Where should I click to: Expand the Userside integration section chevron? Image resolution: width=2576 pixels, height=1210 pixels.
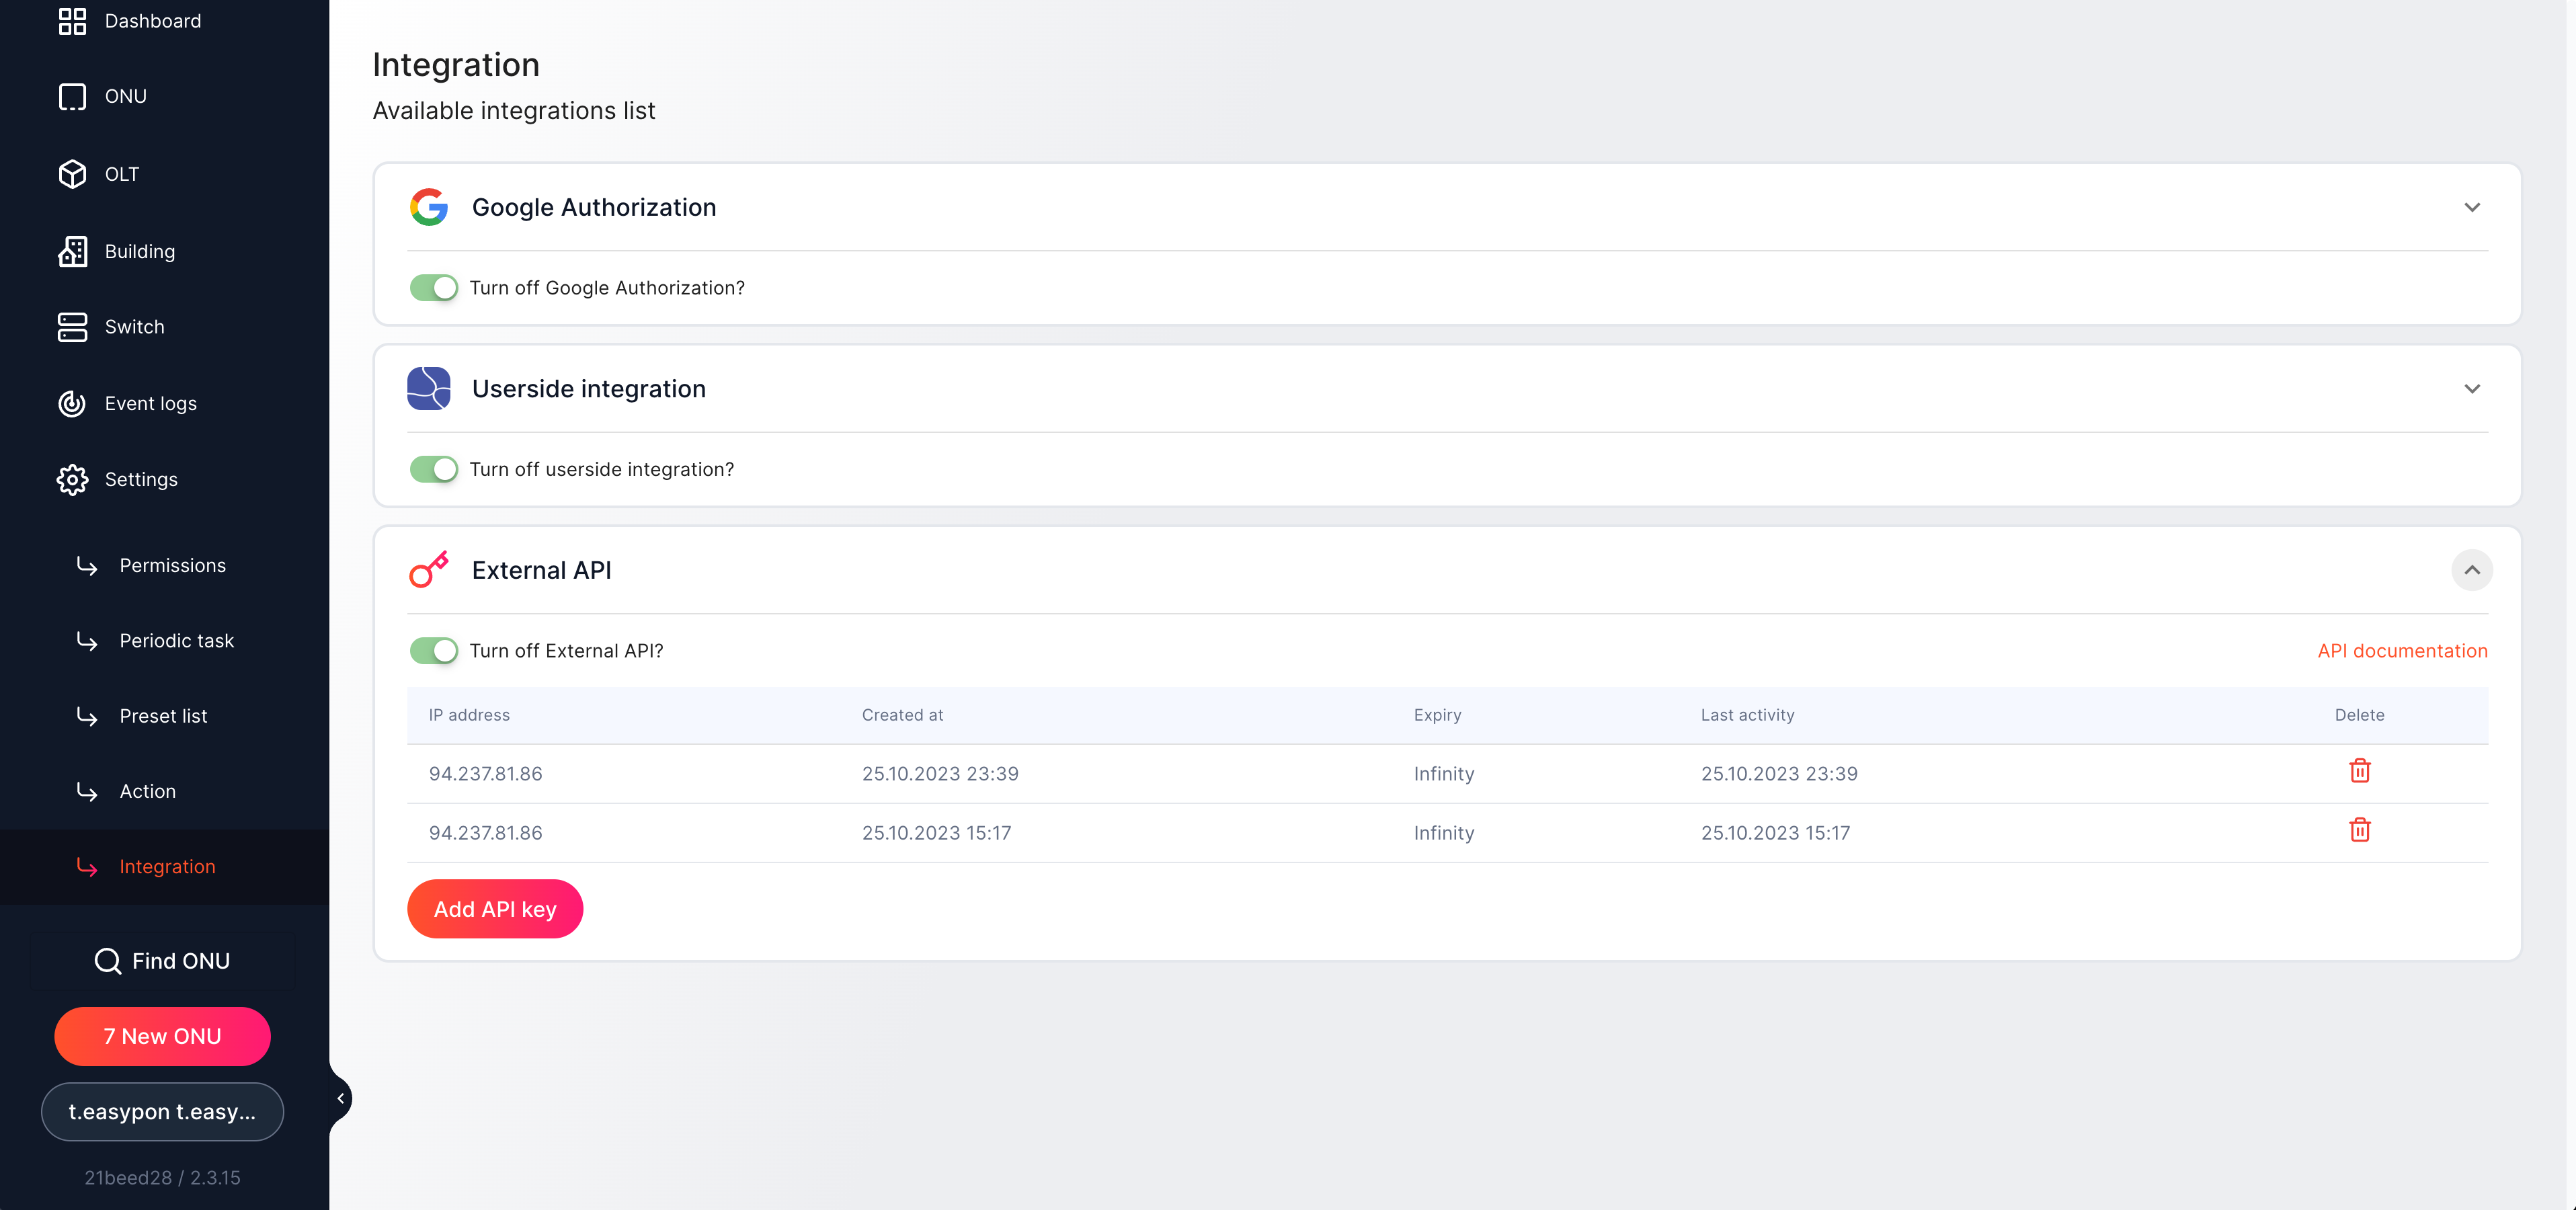point(2471,389)
